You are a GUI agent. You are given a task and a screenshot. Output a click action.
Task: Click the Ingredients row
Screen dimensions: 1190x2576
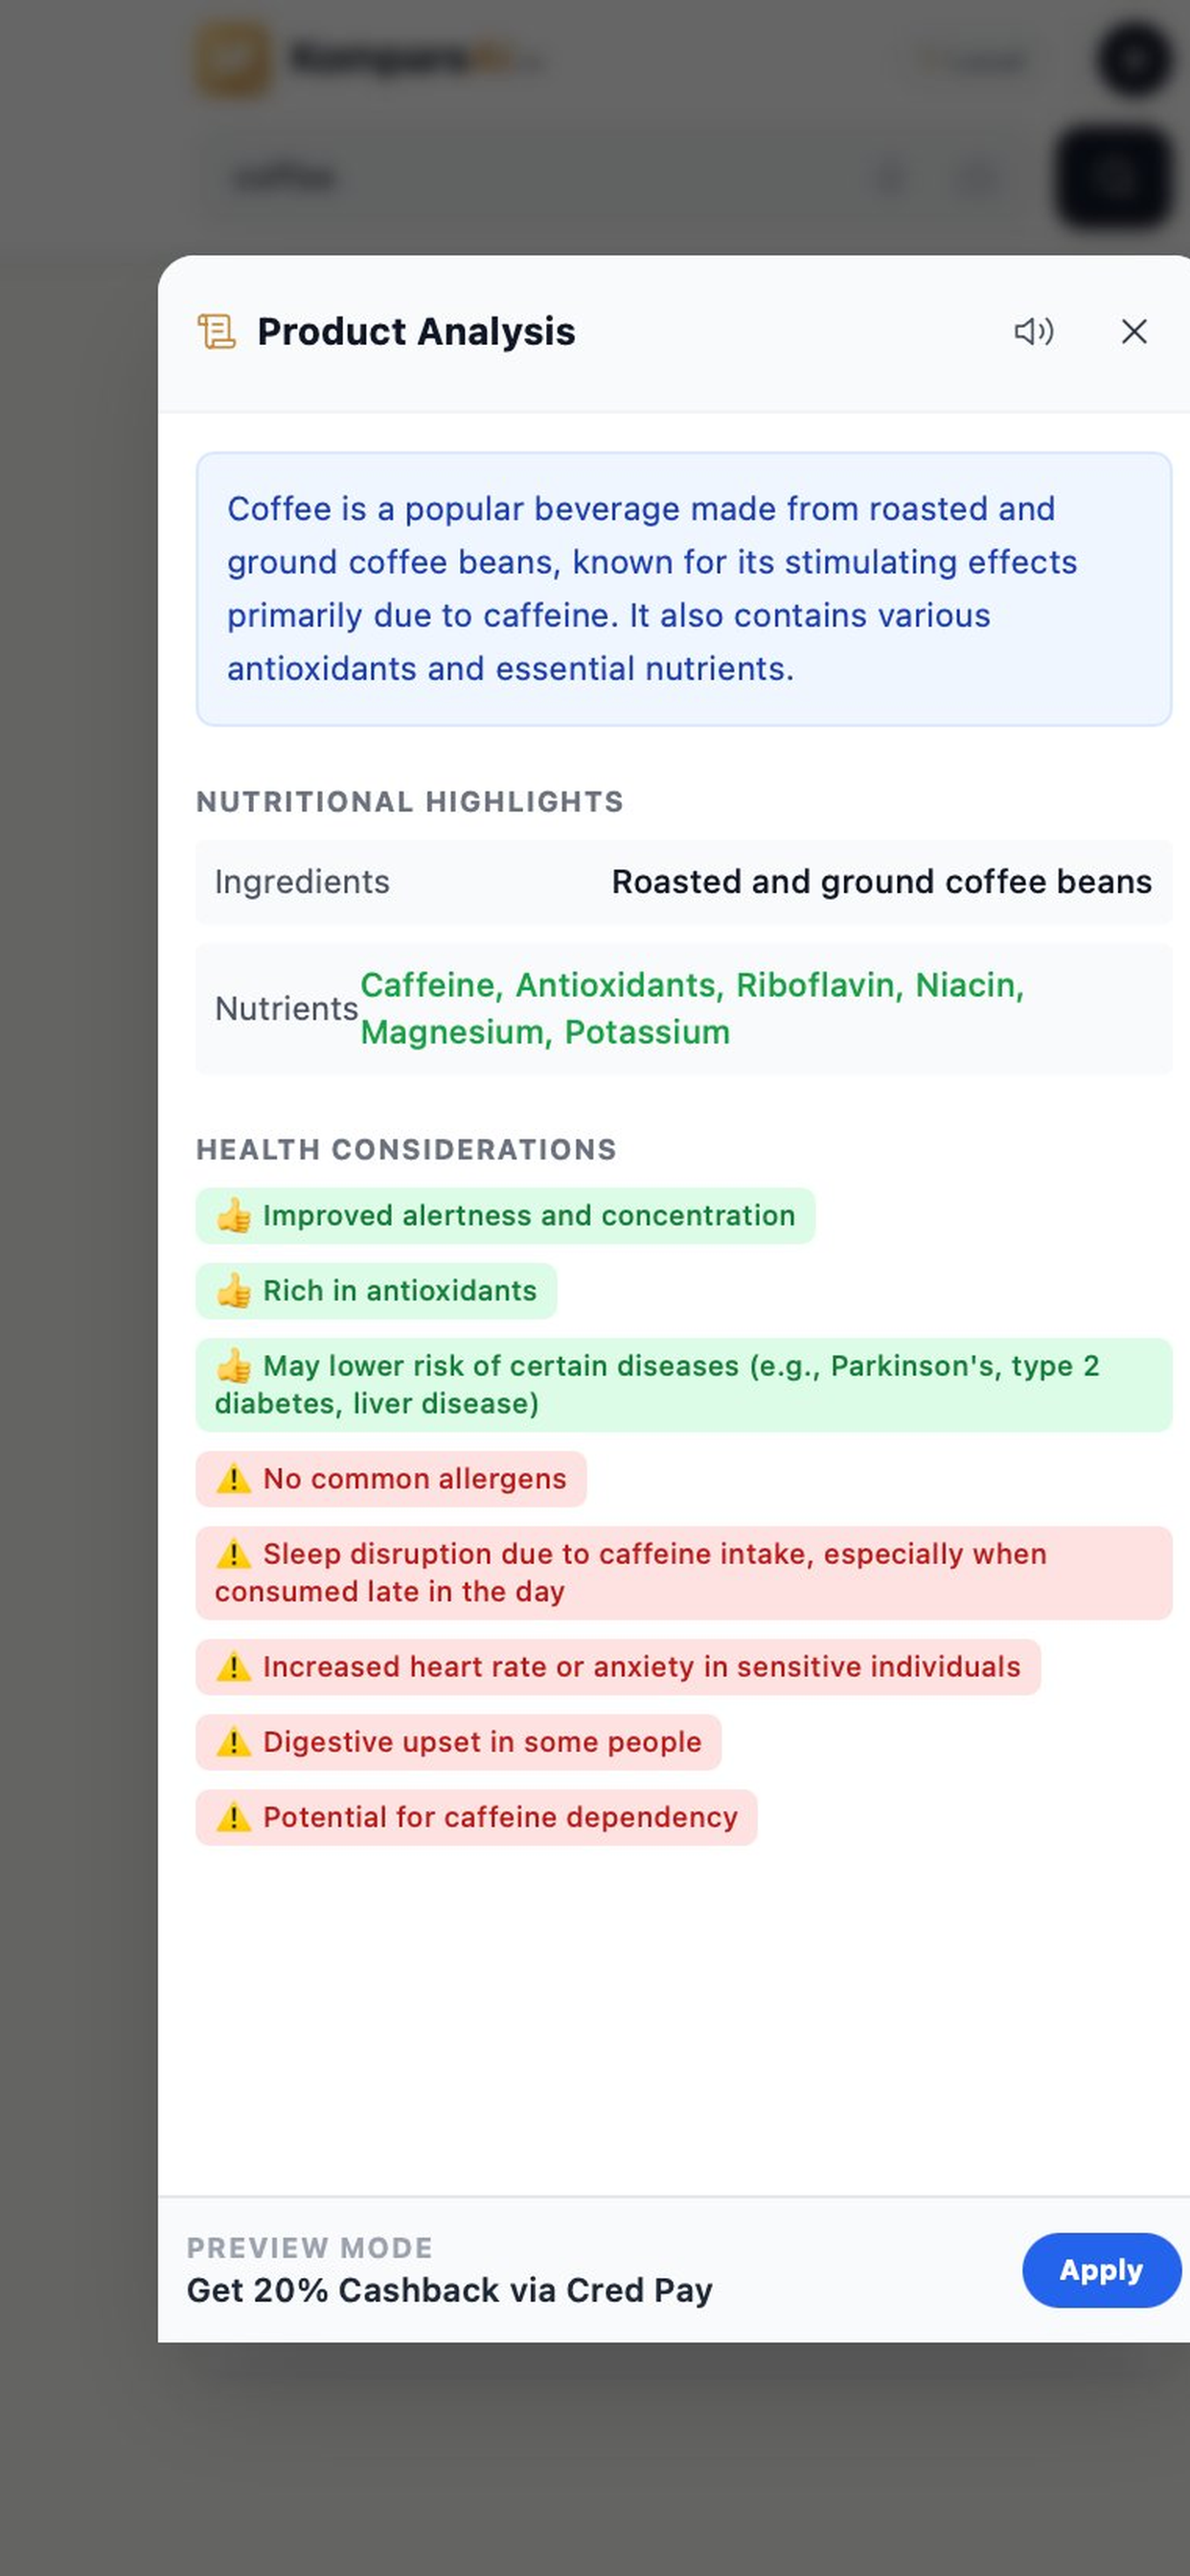tap(684, 882)
